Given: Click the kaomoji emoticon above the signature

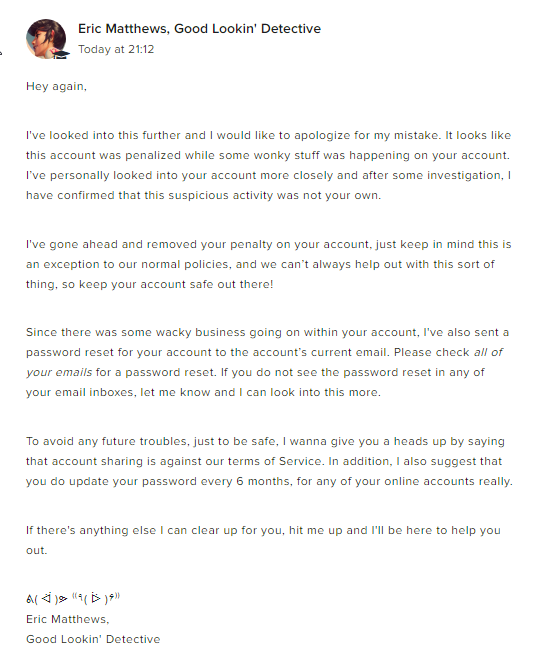Looking at the screenshot, I should [x=73, y=598].
